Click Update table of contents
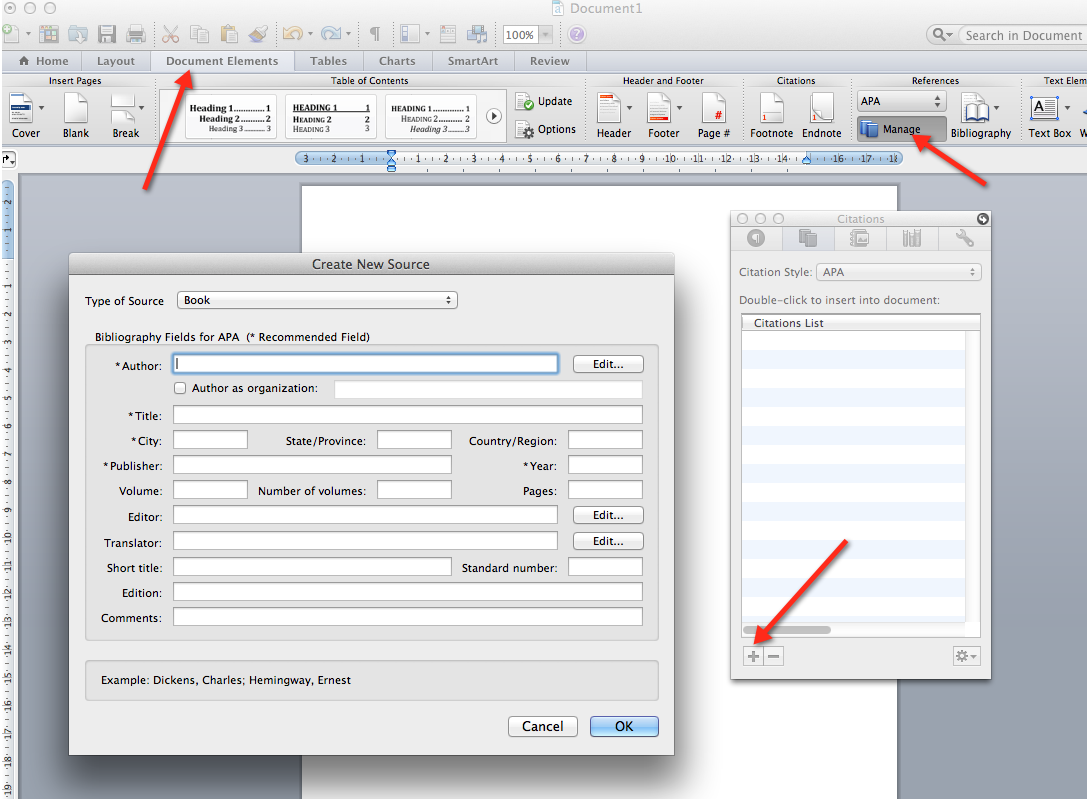 click(x=544, y=101)
